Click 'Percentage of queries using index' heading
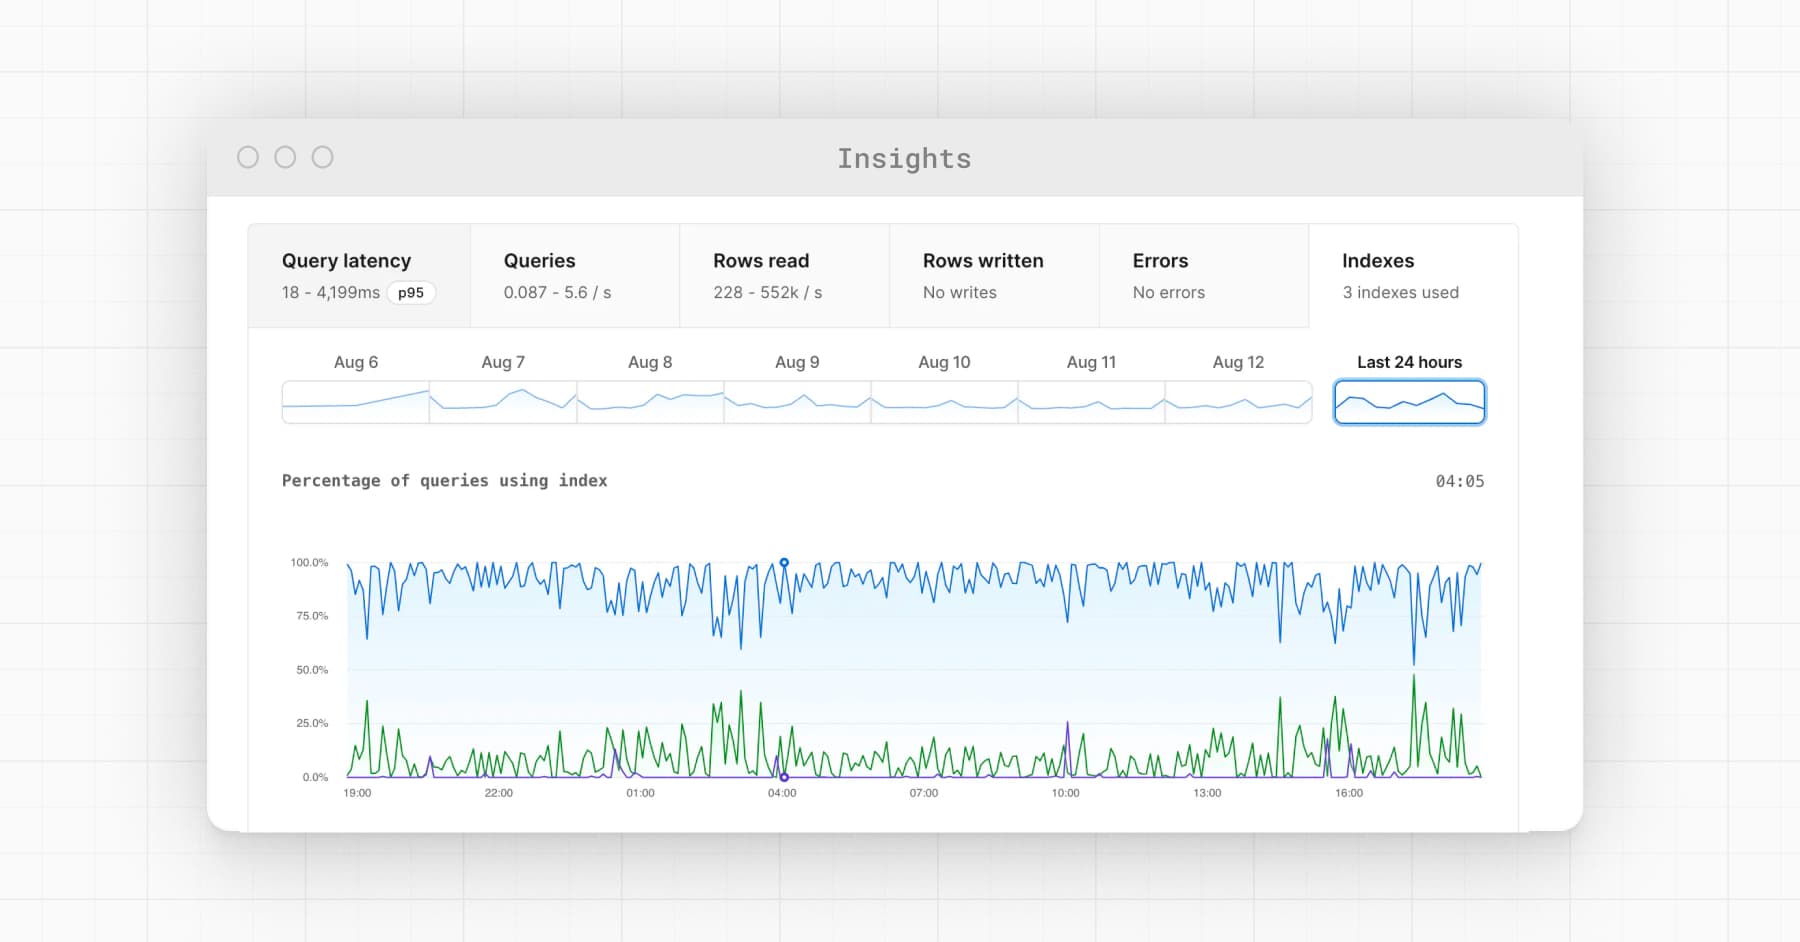The height and width of the screenshot is (942, 1800). (445, 481)
